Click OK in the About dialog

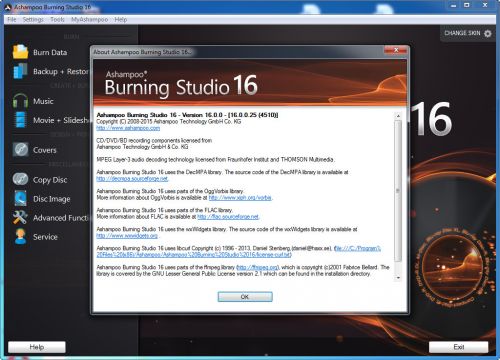[245, 297]
